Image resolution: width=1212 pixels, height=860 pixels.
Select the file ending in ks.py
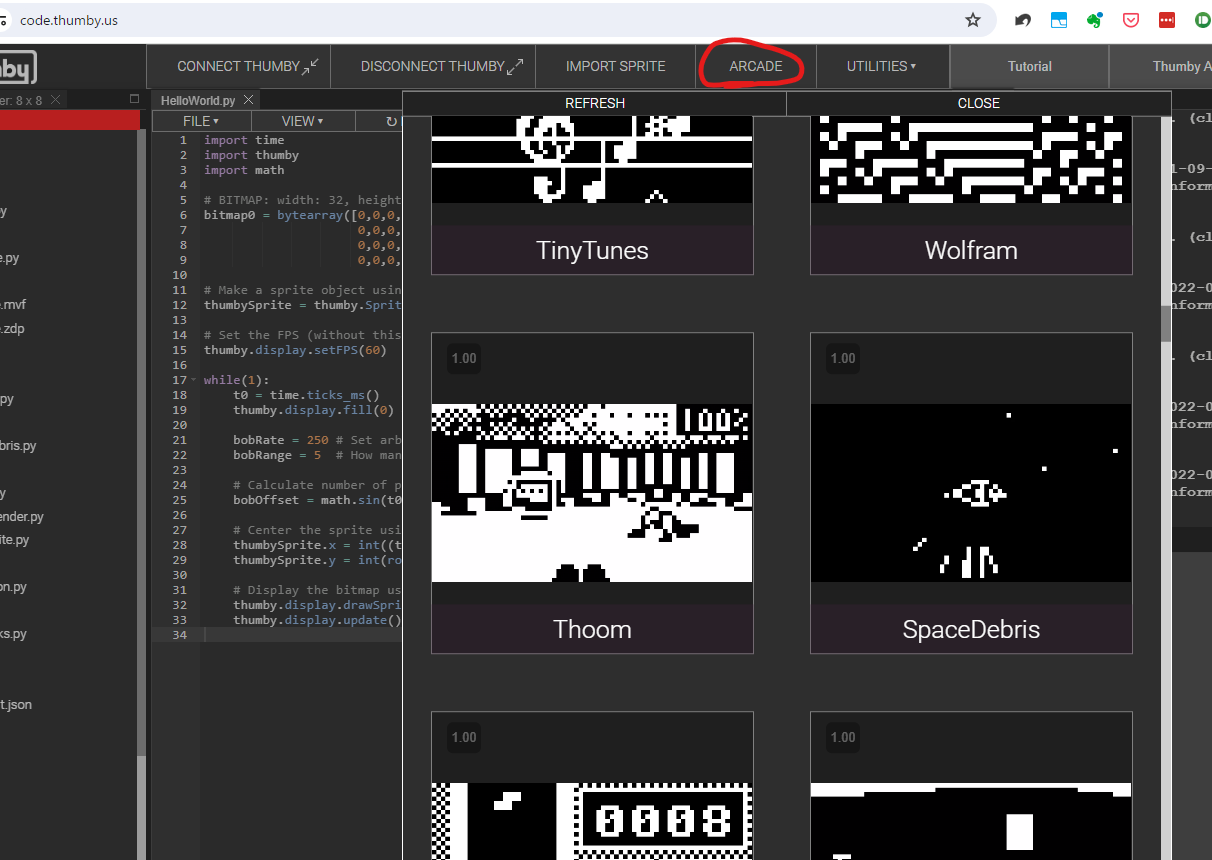[13, 633]
